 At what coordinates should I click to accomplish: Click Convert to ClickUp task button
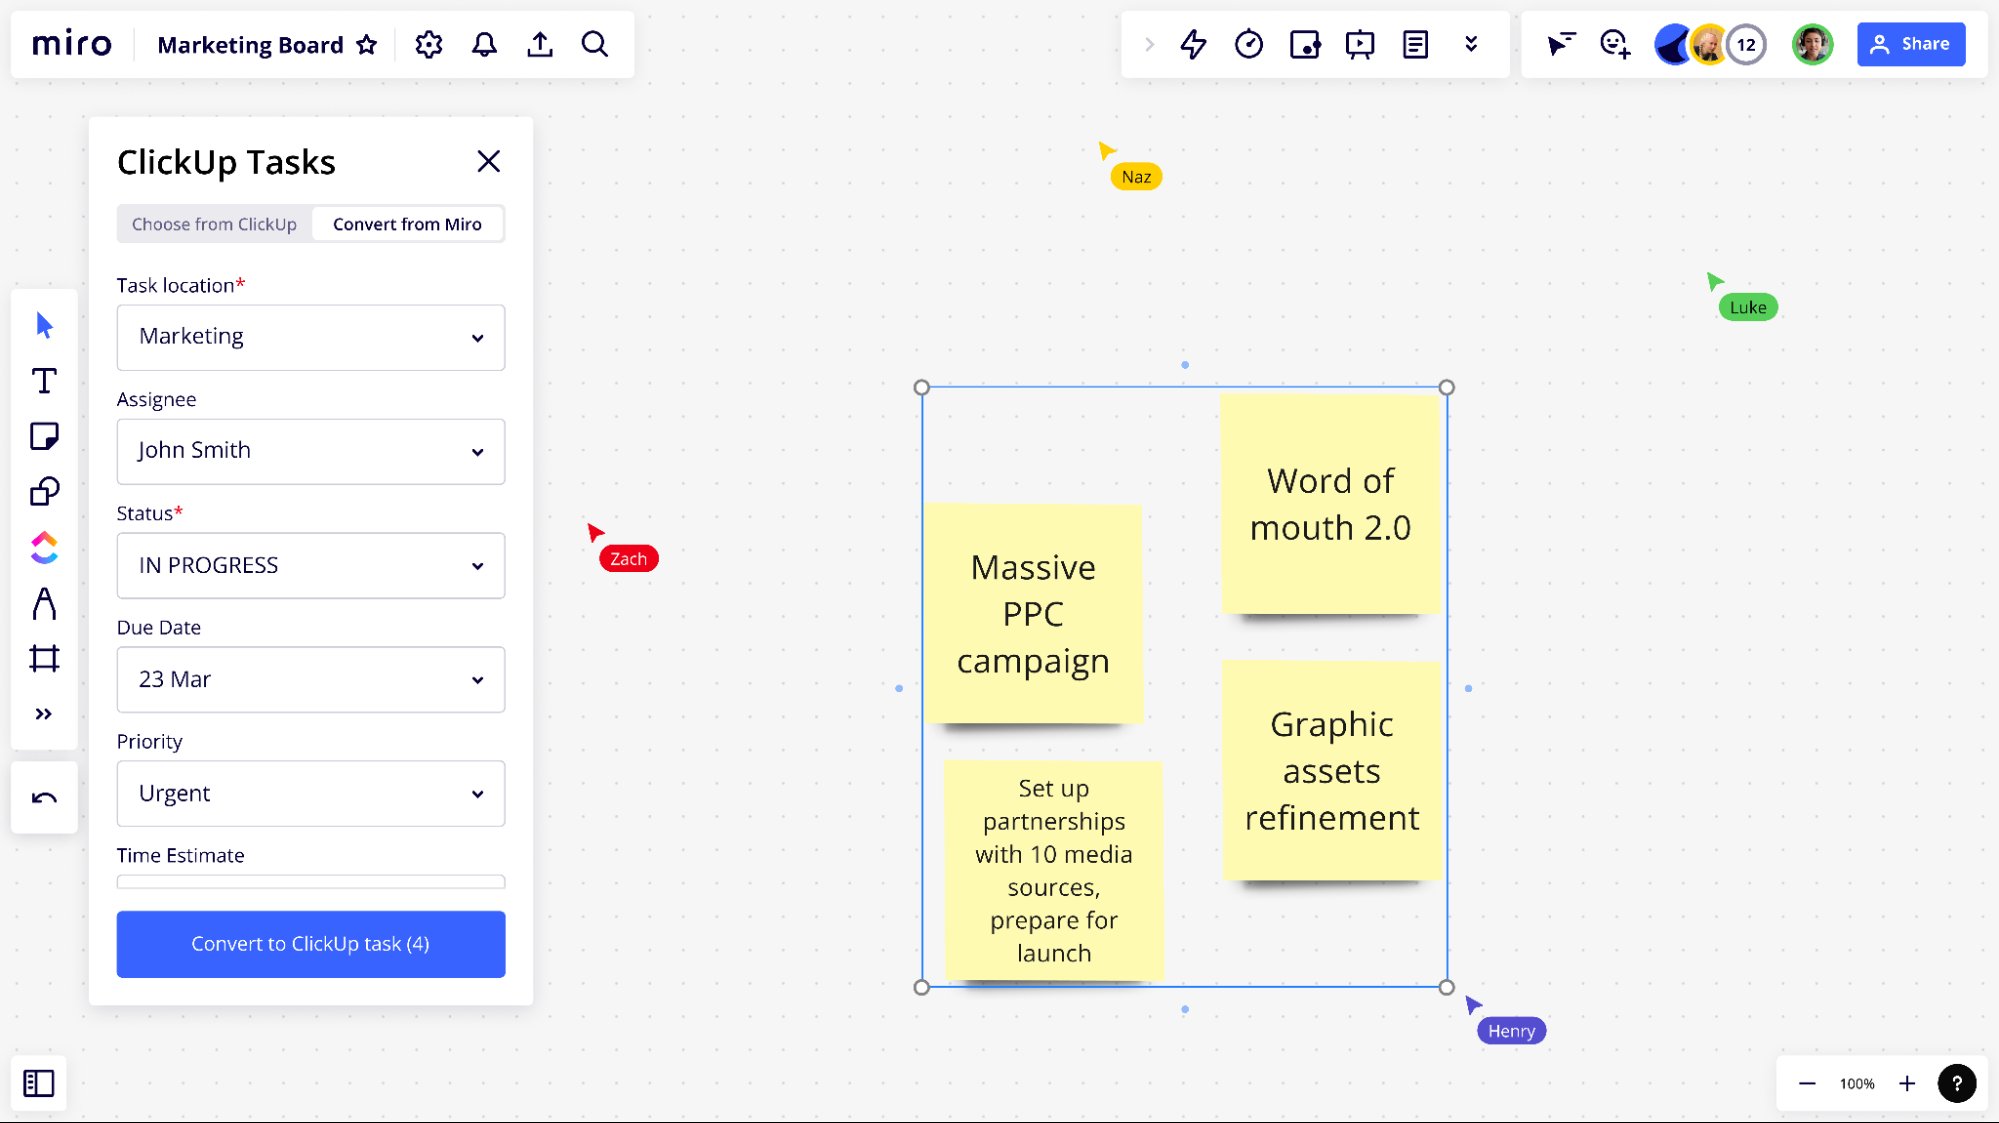(310, 944)
